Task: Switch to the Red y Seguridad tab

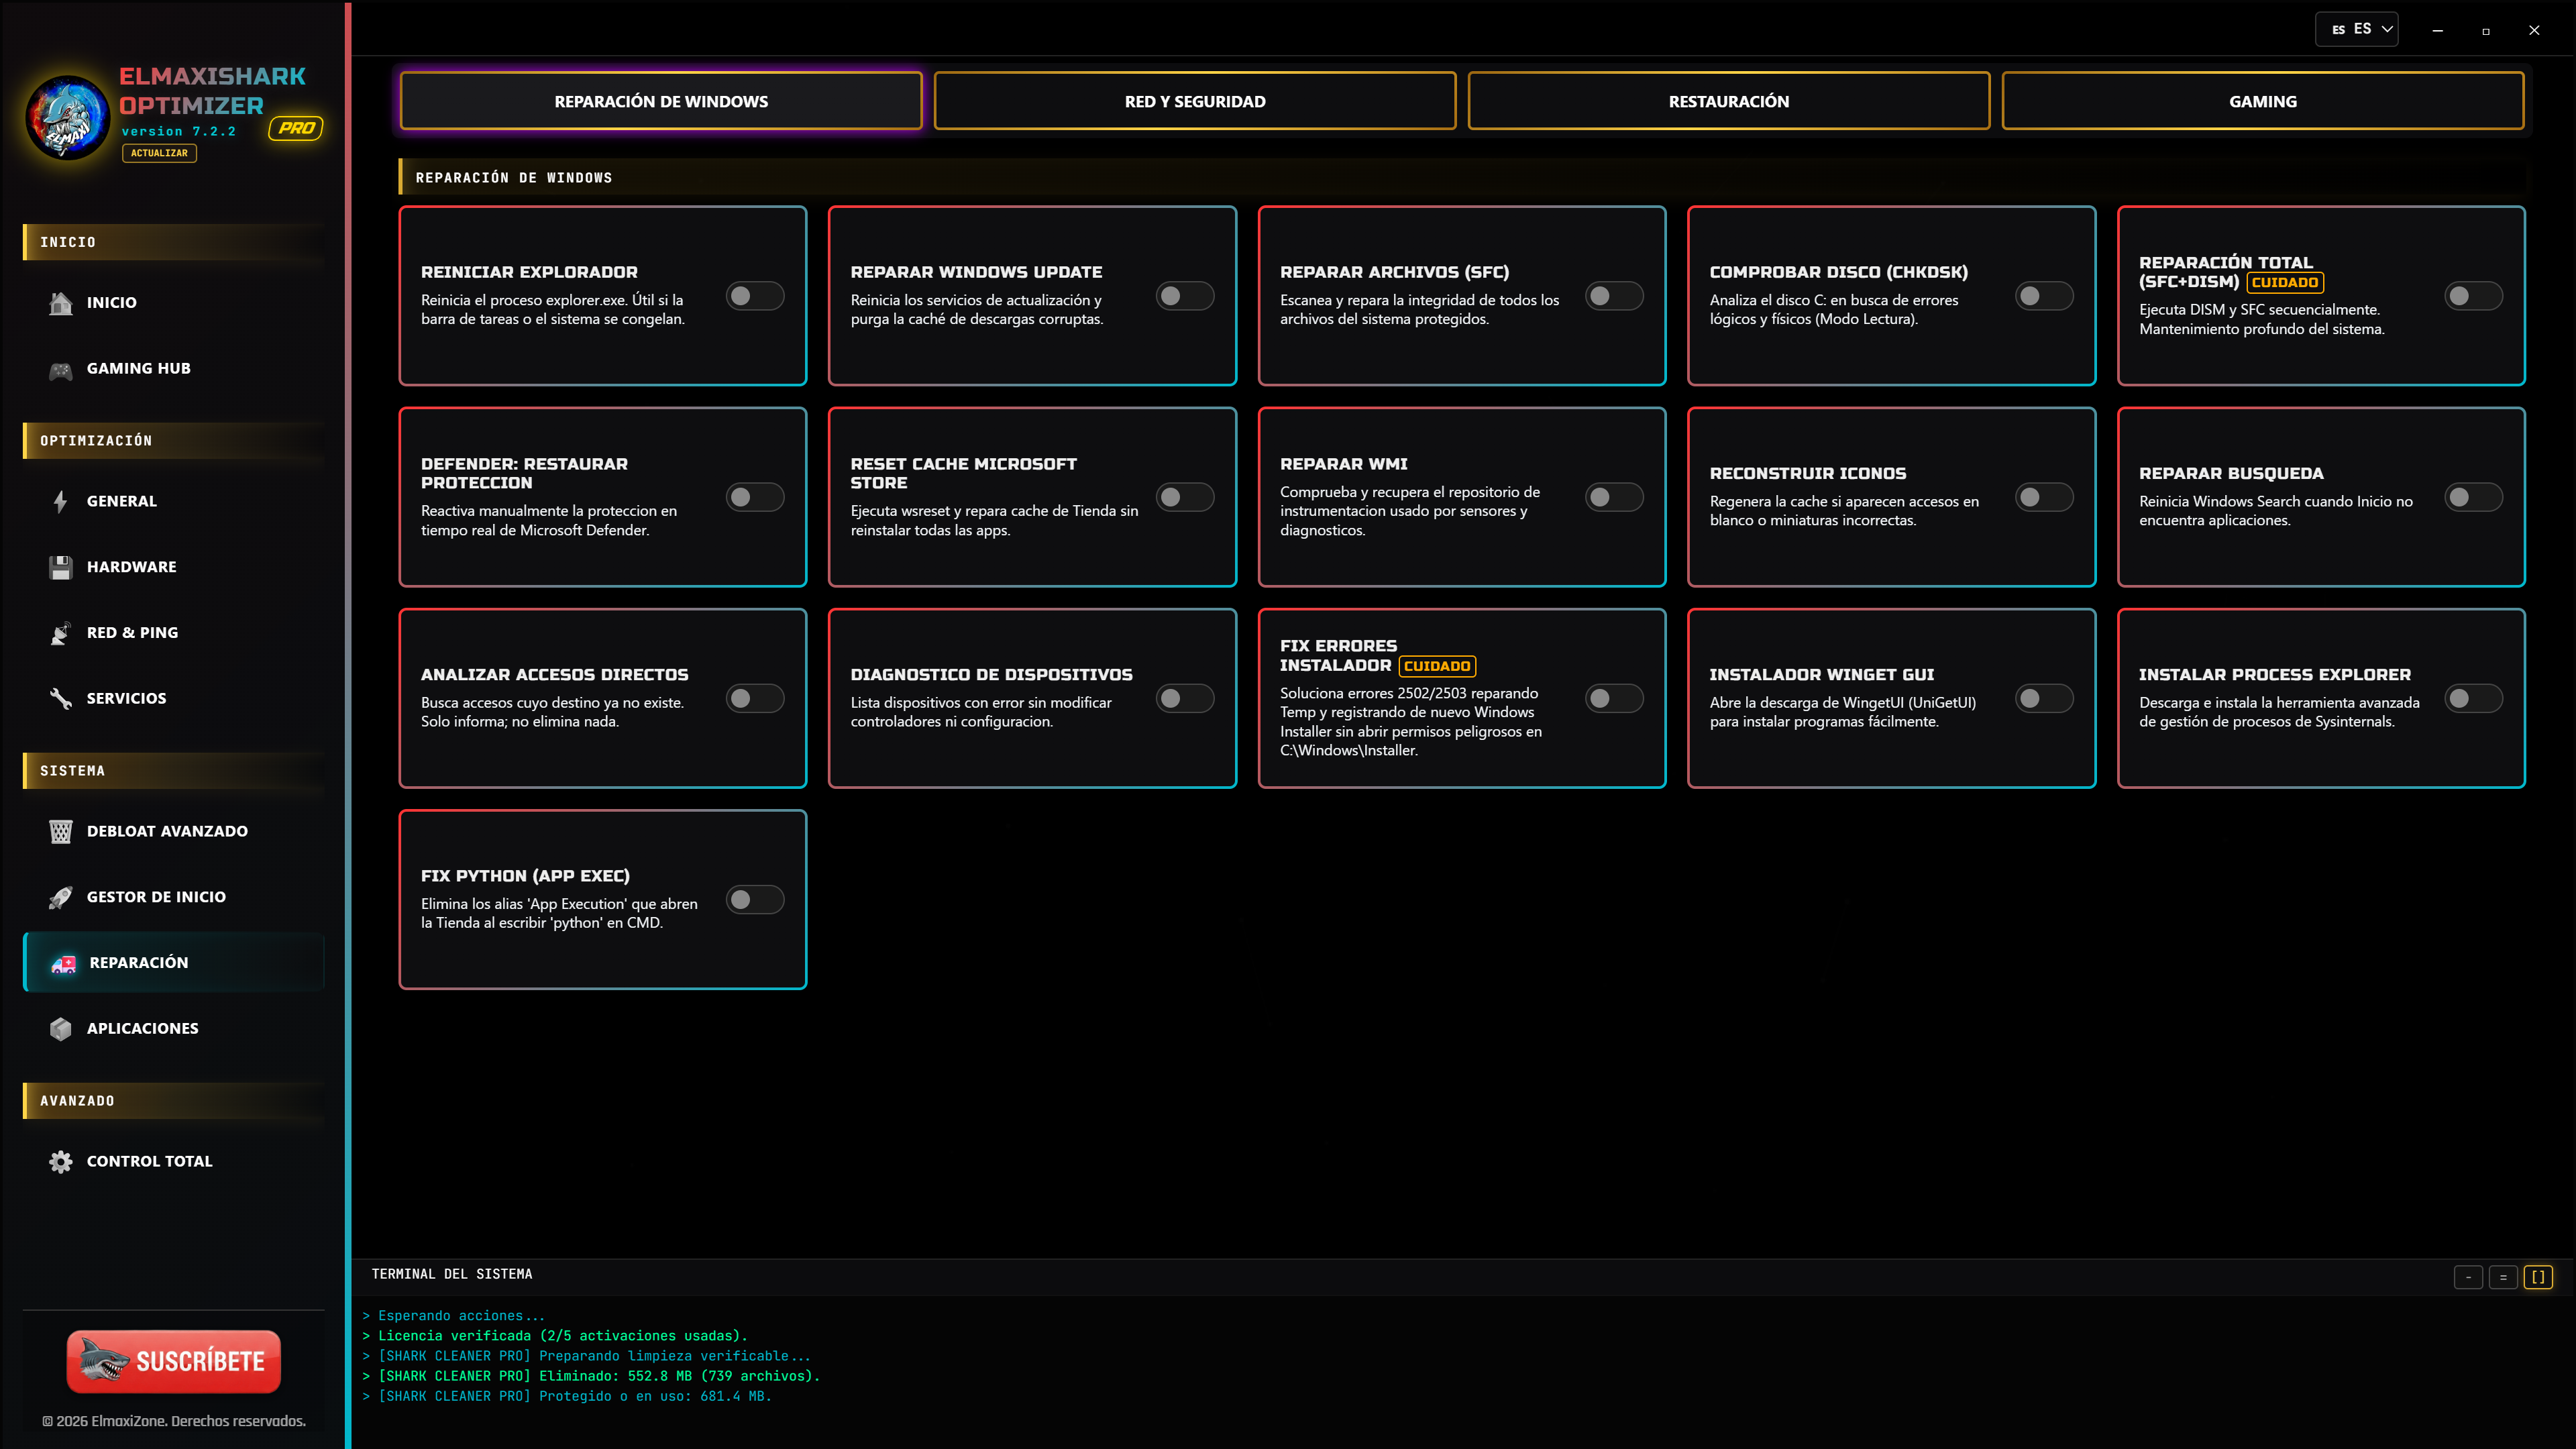Action: 1195,101
